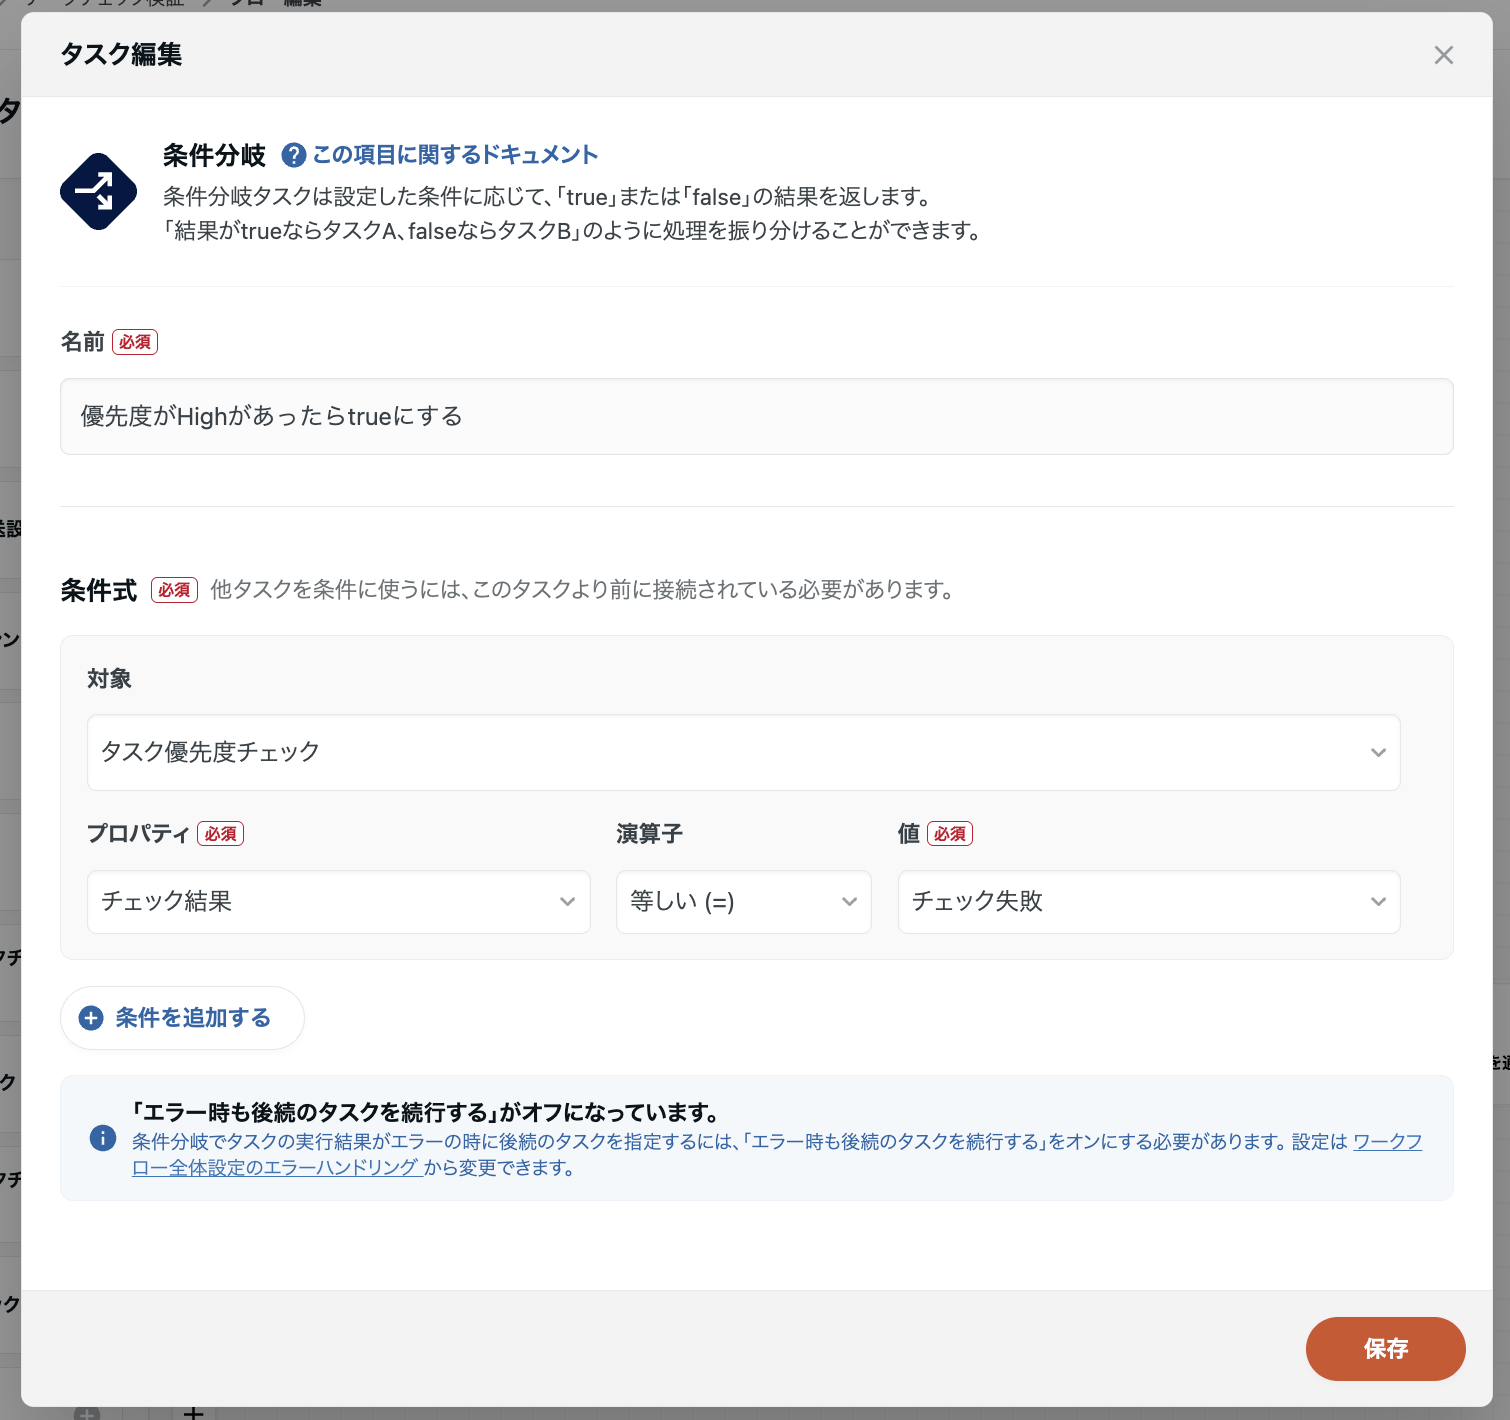1510x1420 pixels.
Task: Click the 必須 badge next to 値
Action: click(x=950, y=833)
